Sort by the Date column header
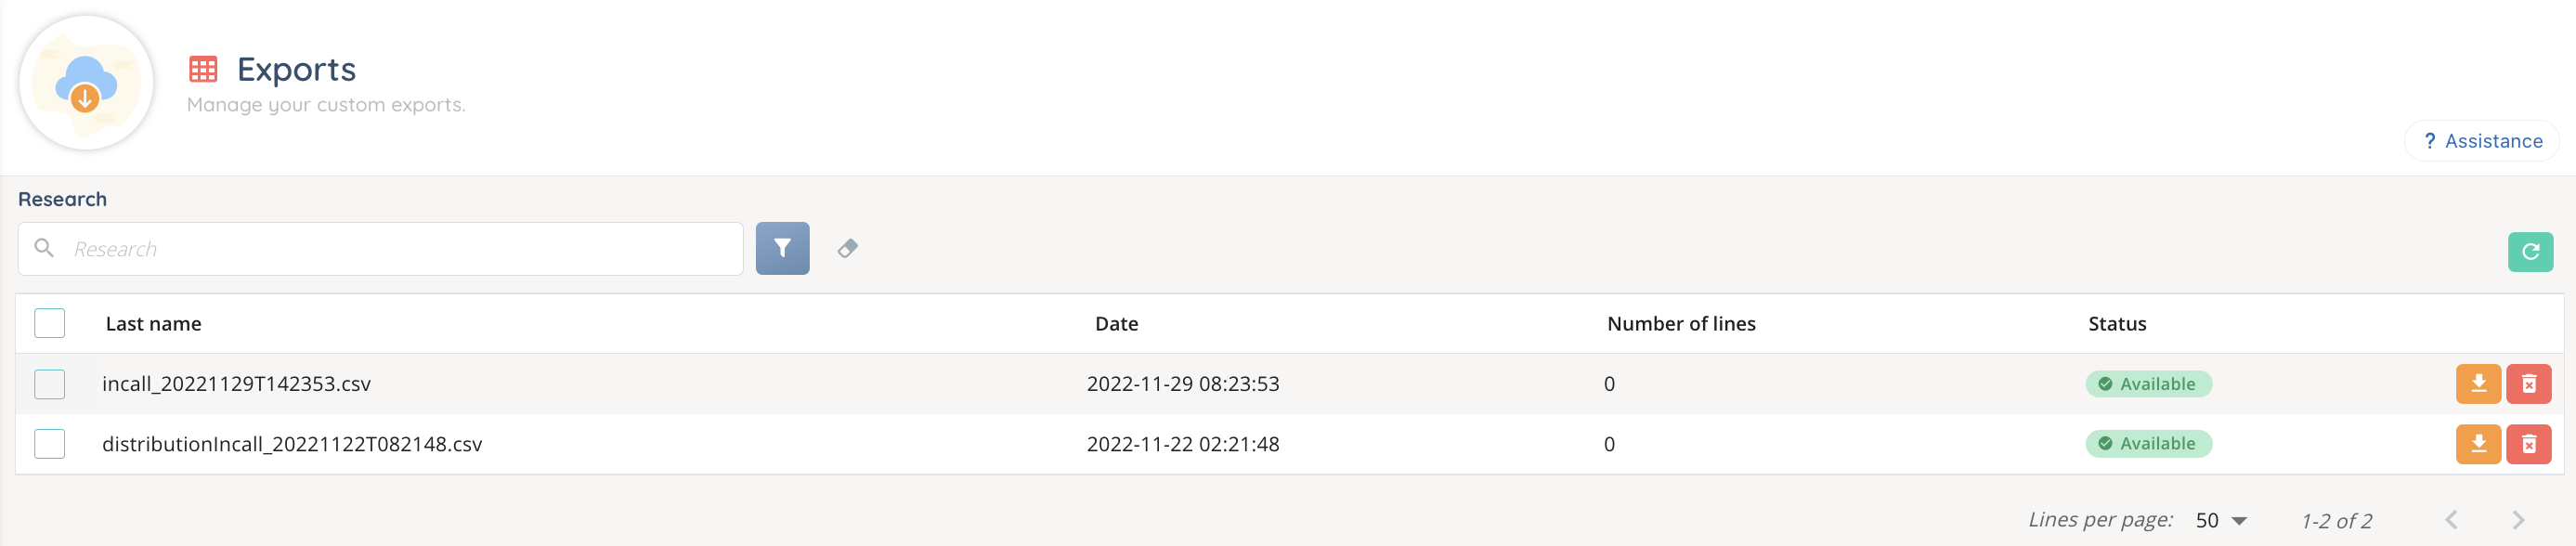 1116,324
